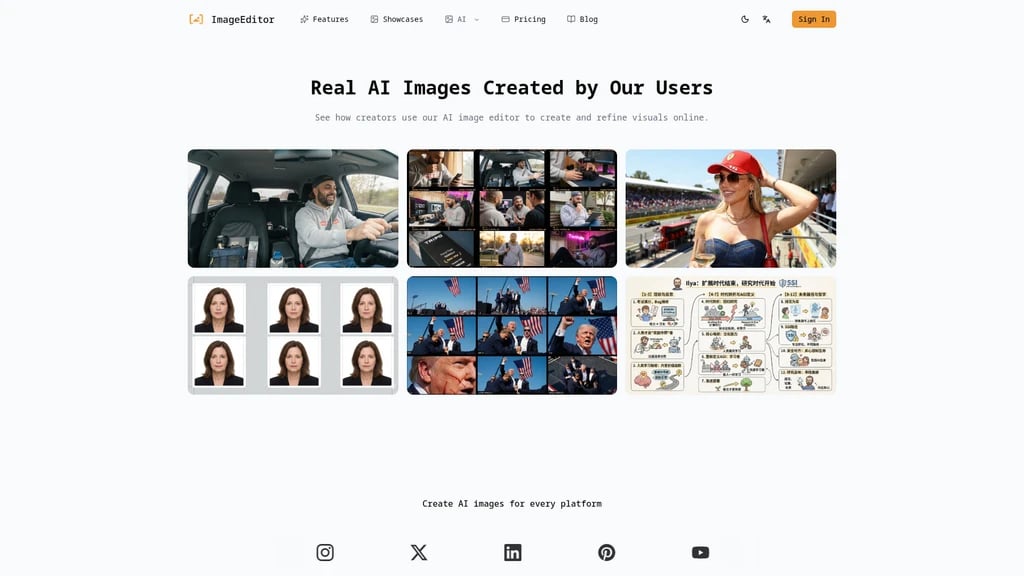This screenshot has width=1024, height=576.
Task: Open the American flag rally collage
Action: 512,335
